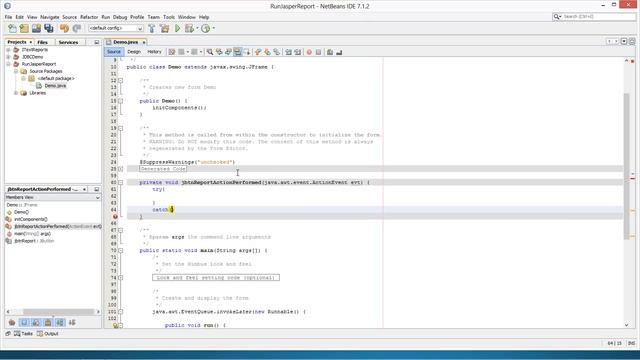Open the File menu
The height and width of the screenshot is (360, 640).
(x=8, y=17)
